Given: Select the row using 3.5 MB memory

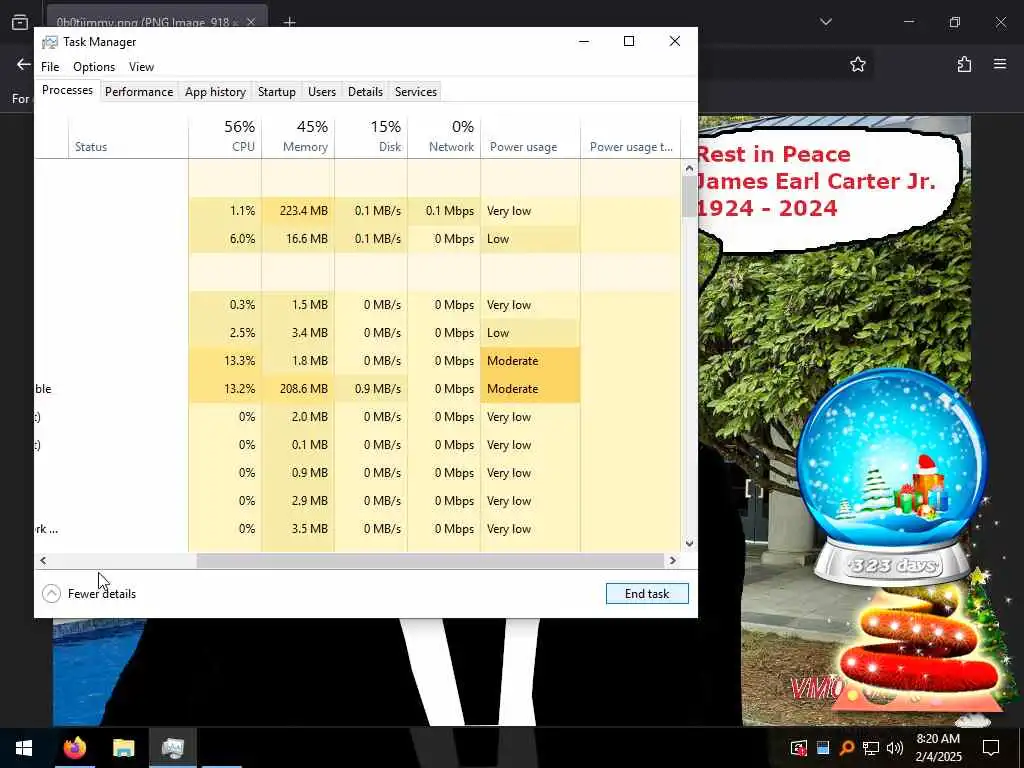Looking at the screenshot, I should pyautogui.click(x=357, y=529).
